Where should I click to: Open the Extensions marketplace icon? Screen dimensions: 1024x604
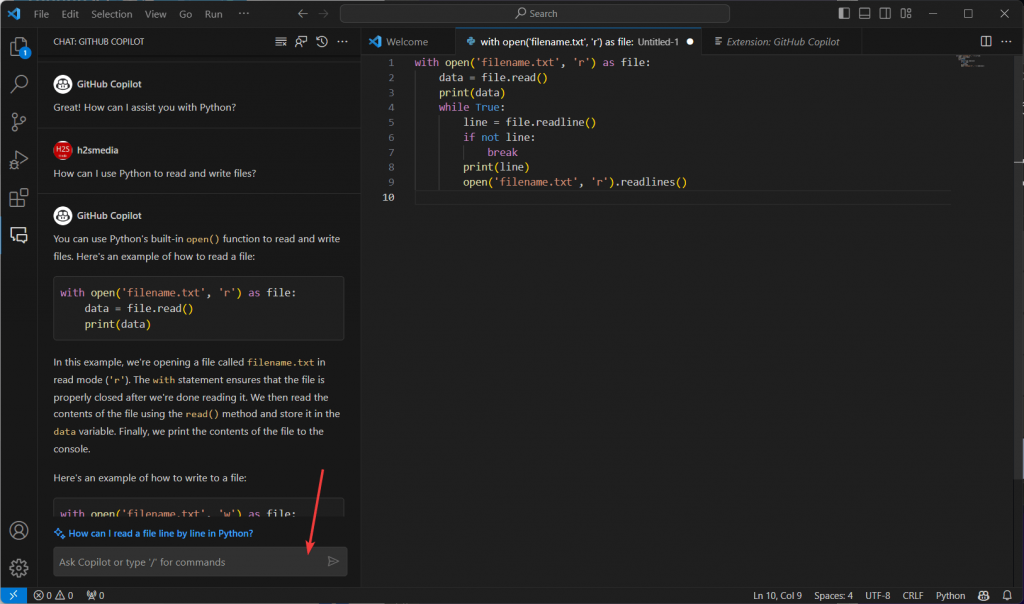click(18, 197)
